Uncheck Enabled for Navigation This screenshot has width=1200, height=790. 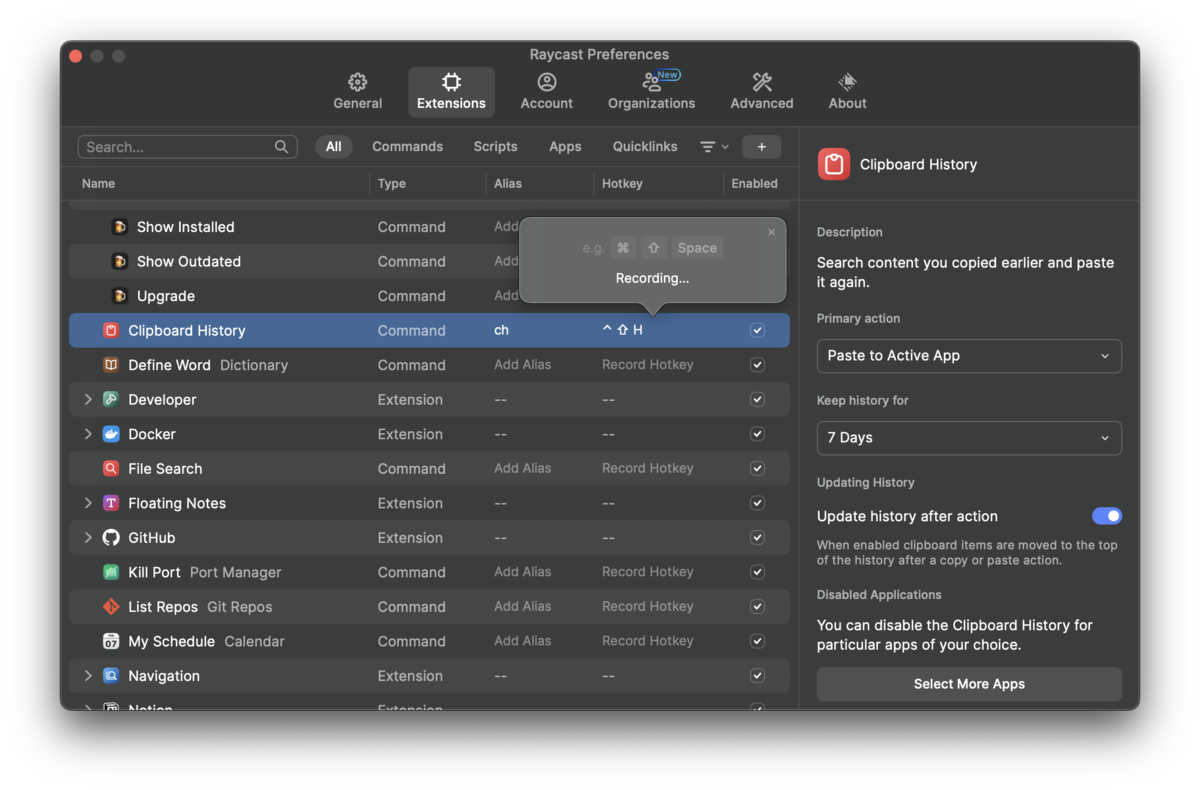tap(757, 676)
